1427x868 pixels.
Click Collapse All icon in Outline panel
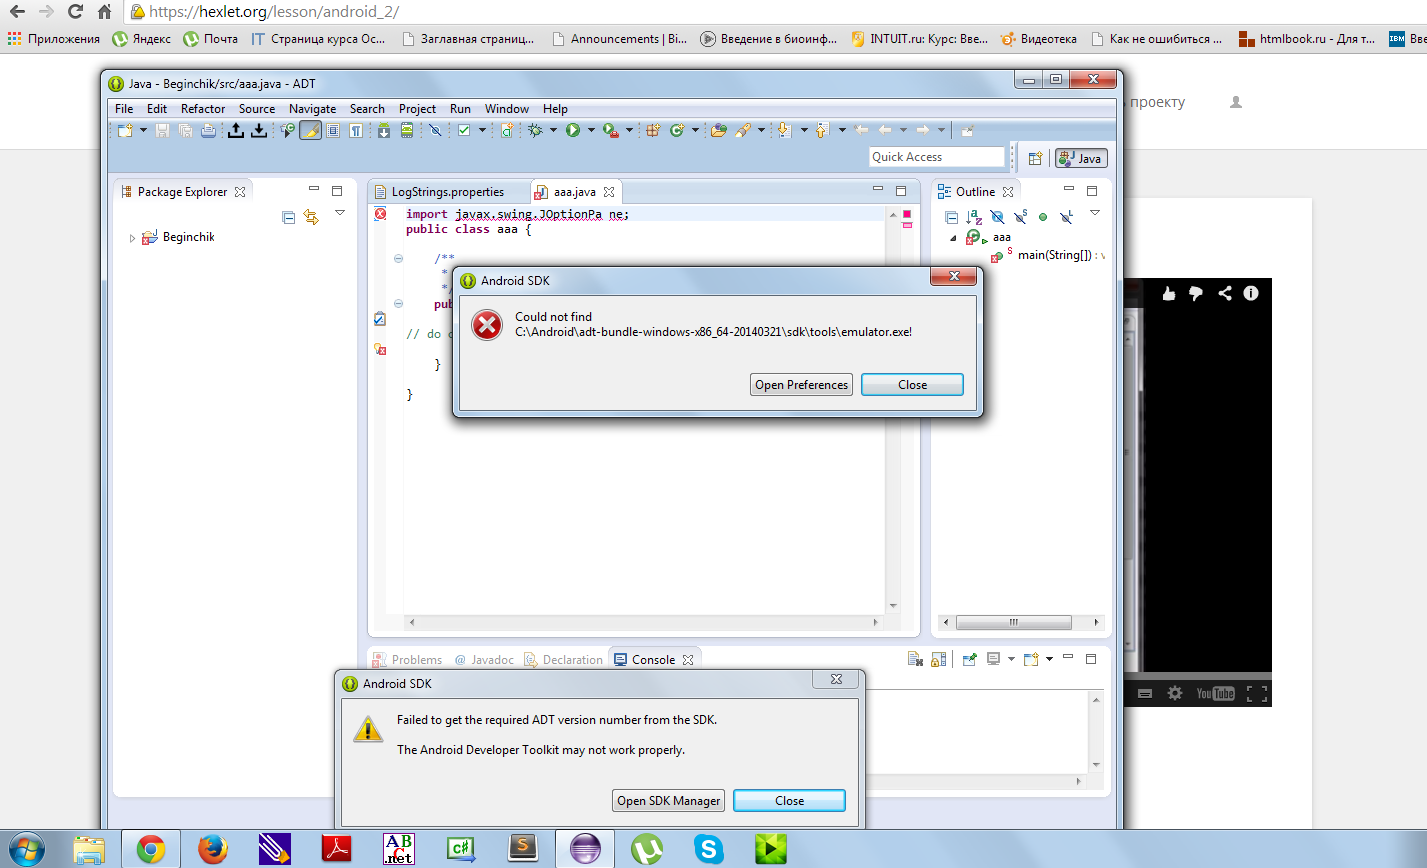tap(951, 217)
